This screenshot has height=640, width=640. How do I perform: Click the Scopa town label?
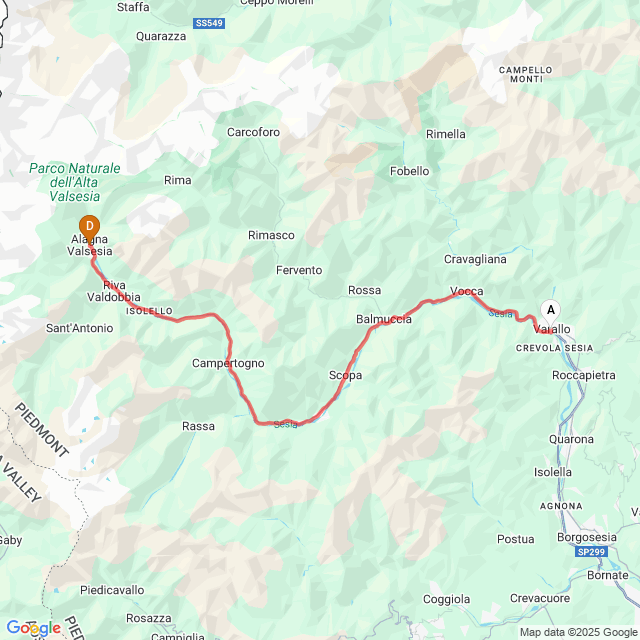pos(345,375)
